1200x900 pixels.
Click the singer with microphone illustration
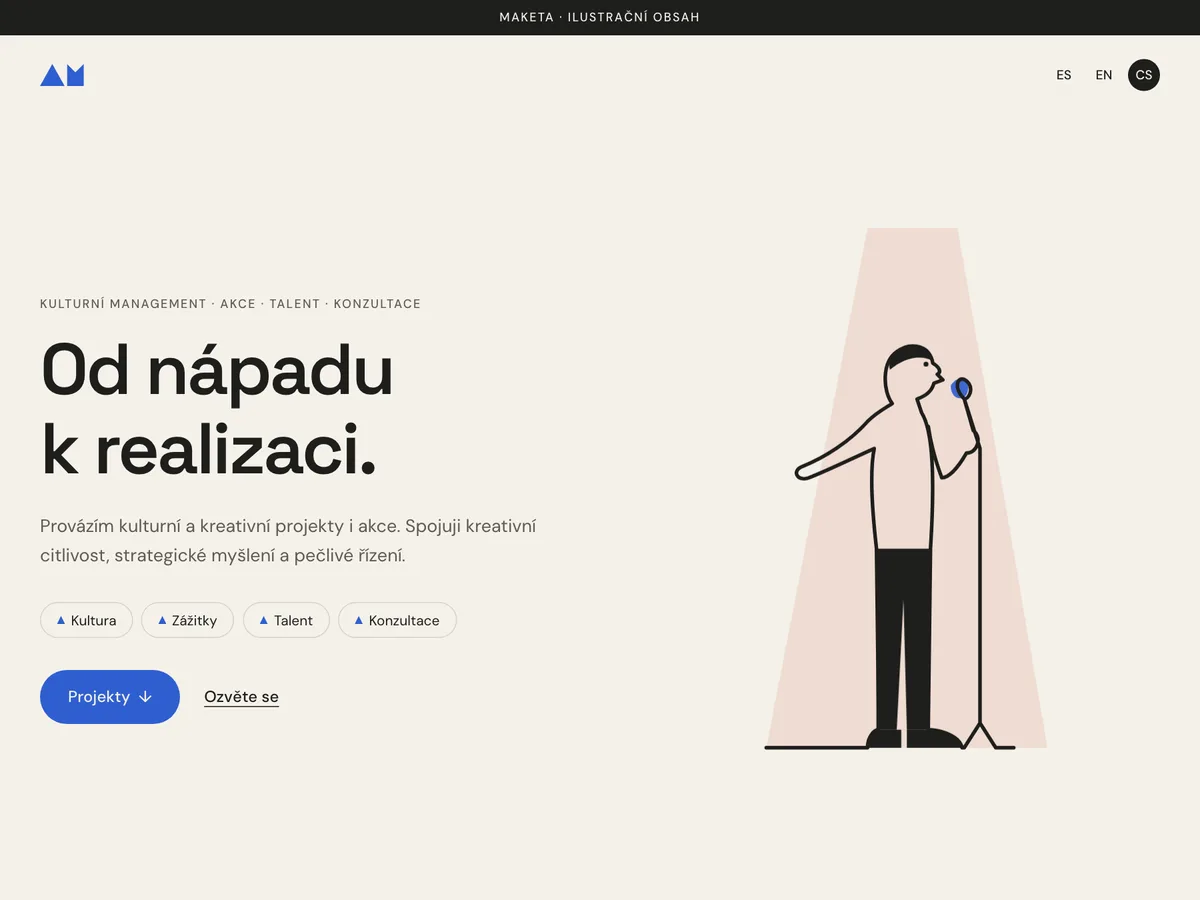(906, 488)
